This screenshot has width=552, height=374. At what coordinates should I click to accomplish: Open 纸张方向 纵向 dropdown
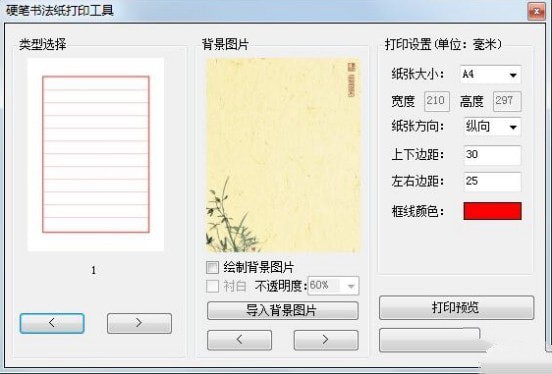[x=492, y=127]
